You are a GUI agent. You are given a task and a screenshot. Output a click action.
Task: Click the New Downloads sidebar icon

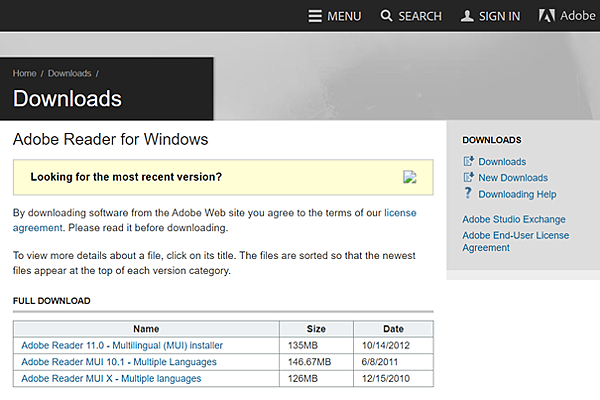click(x=468, y=178)
